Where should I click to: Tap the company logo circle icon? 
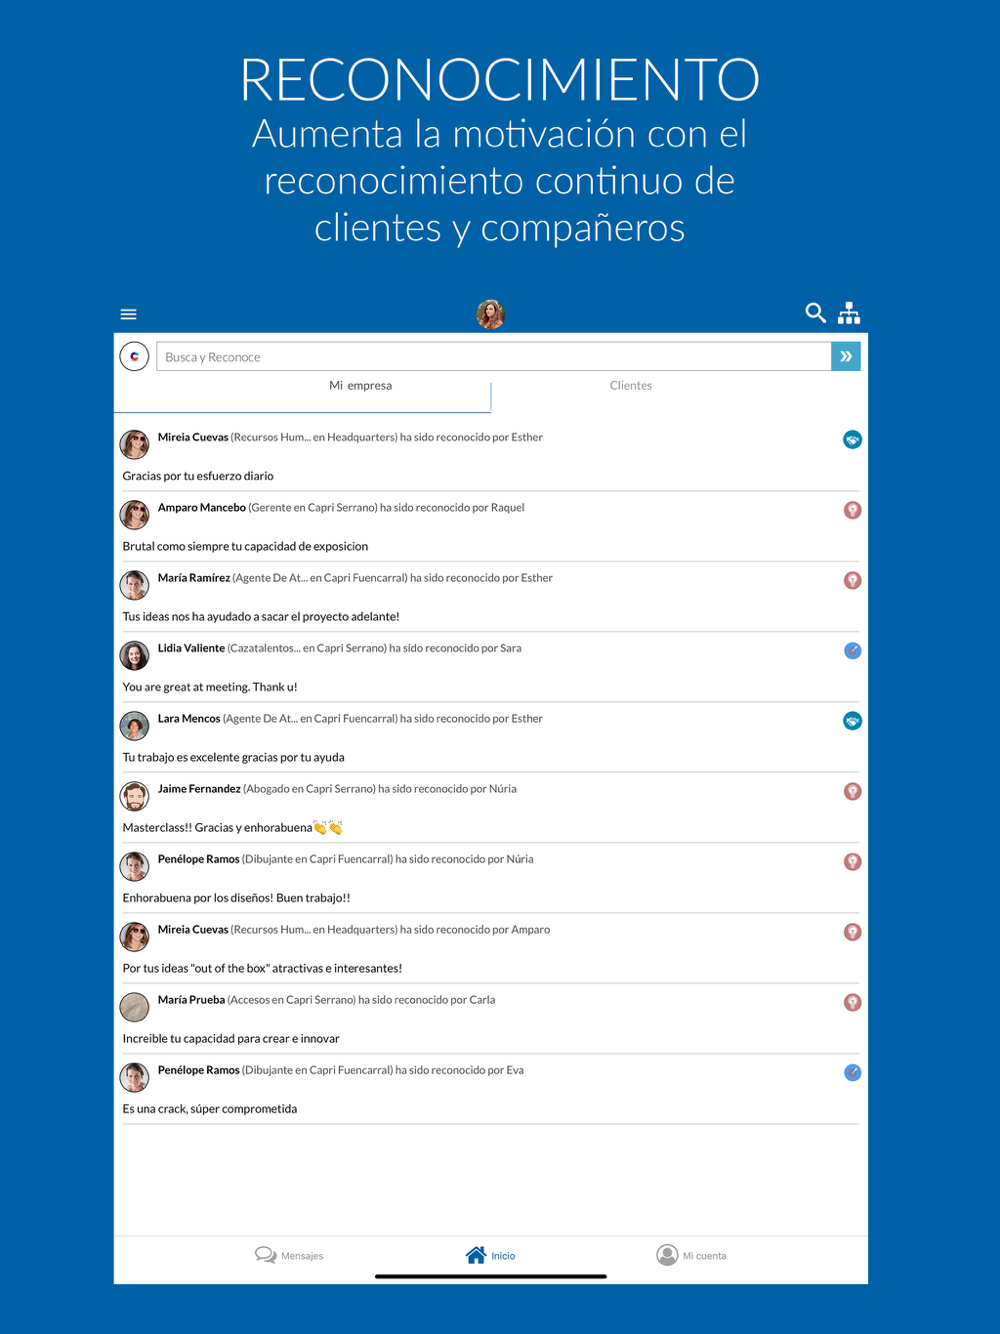[x=134, y=356]
